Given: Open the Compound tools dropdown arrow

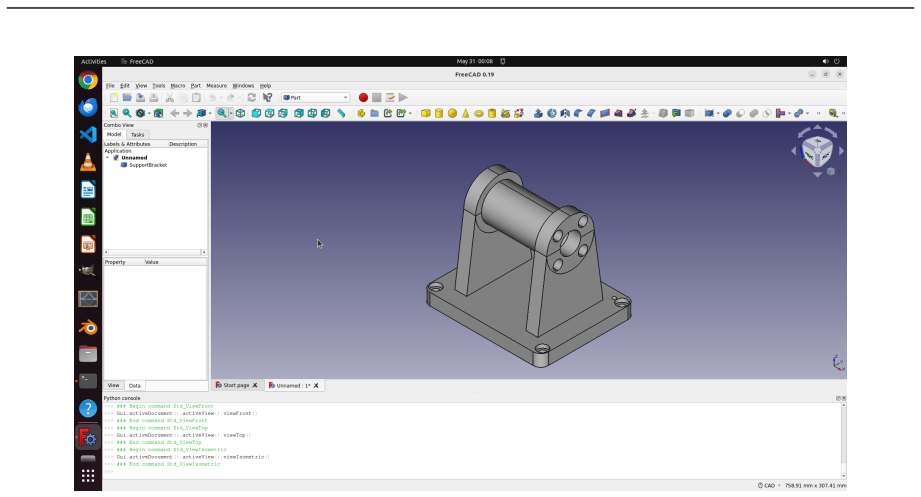Looking at the screenshot, I should coord(718,113).
